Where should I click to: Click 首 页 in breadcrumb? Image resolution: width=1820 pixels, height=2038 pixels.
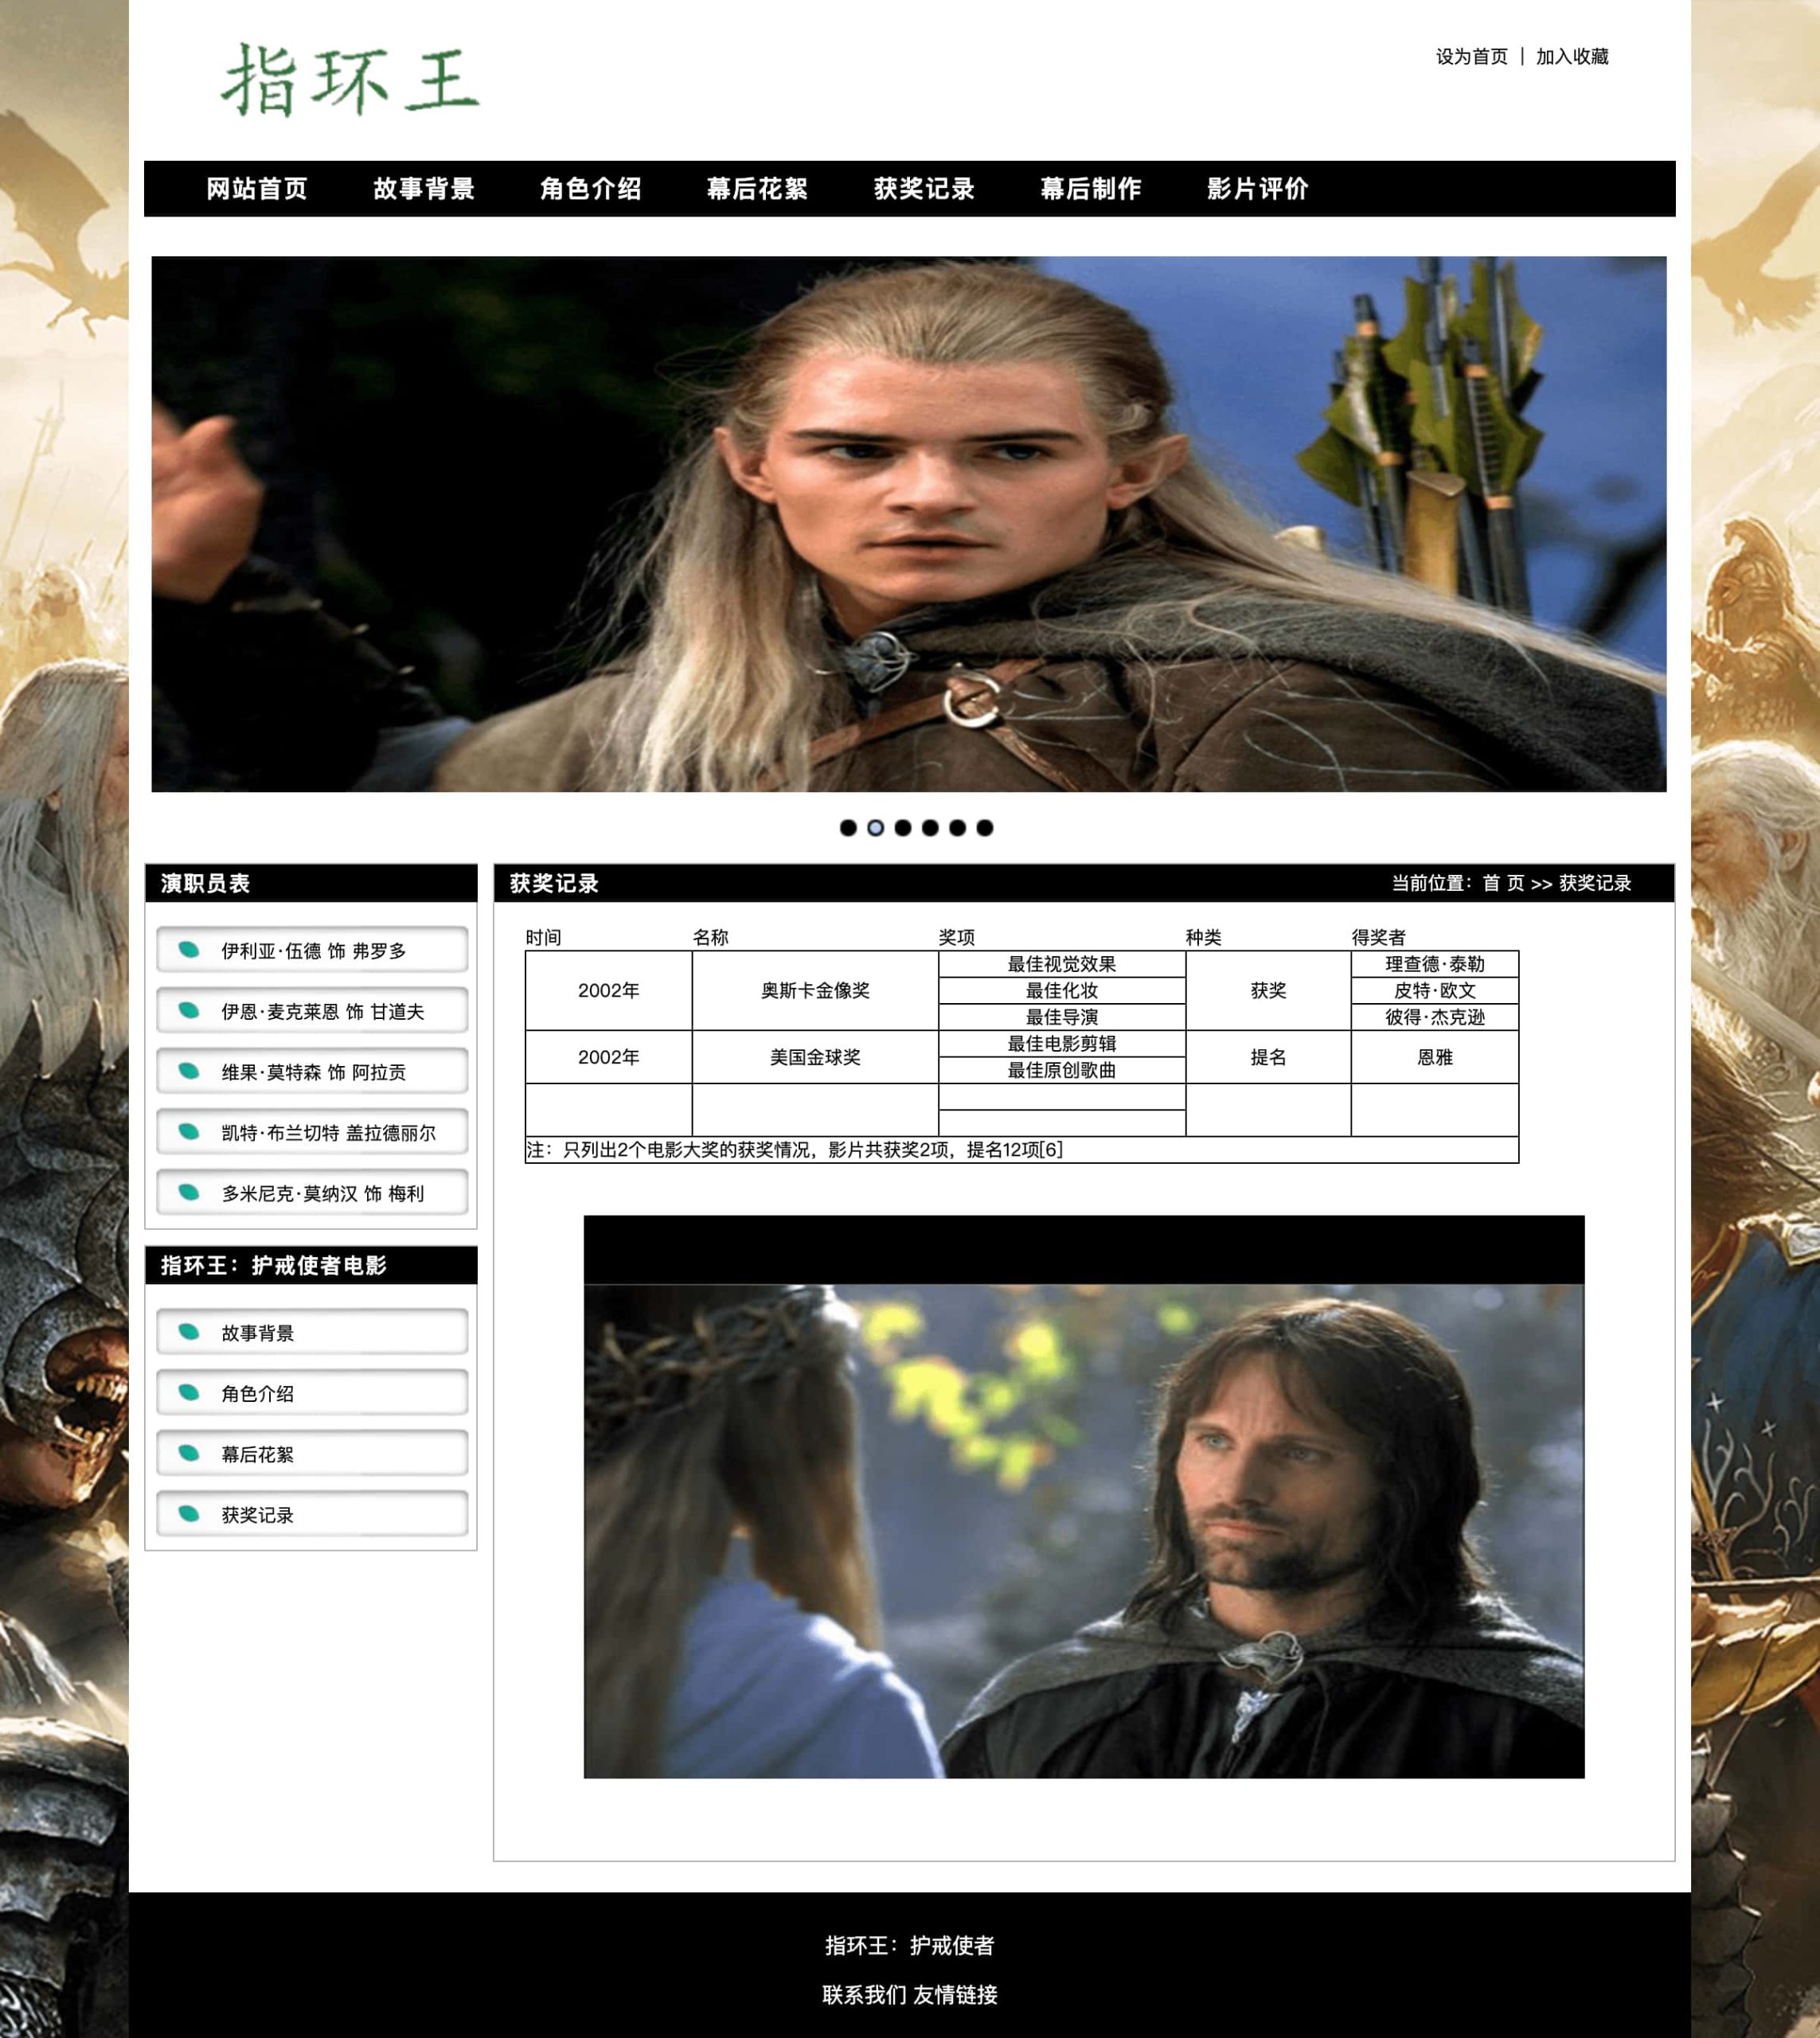[x=1503, y=883]
